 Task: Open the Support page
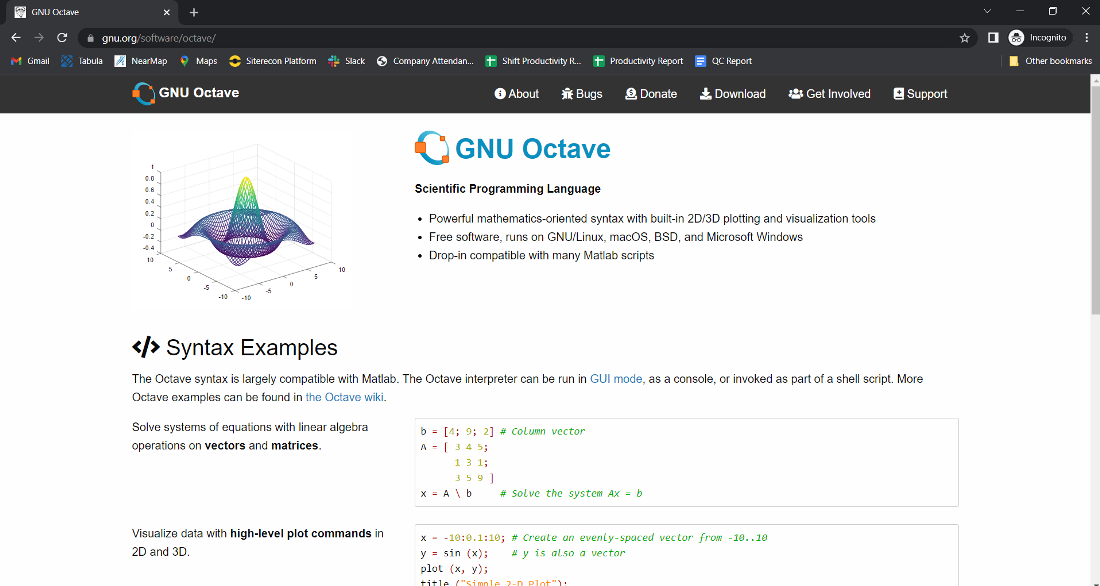click(x=920, y=94)
